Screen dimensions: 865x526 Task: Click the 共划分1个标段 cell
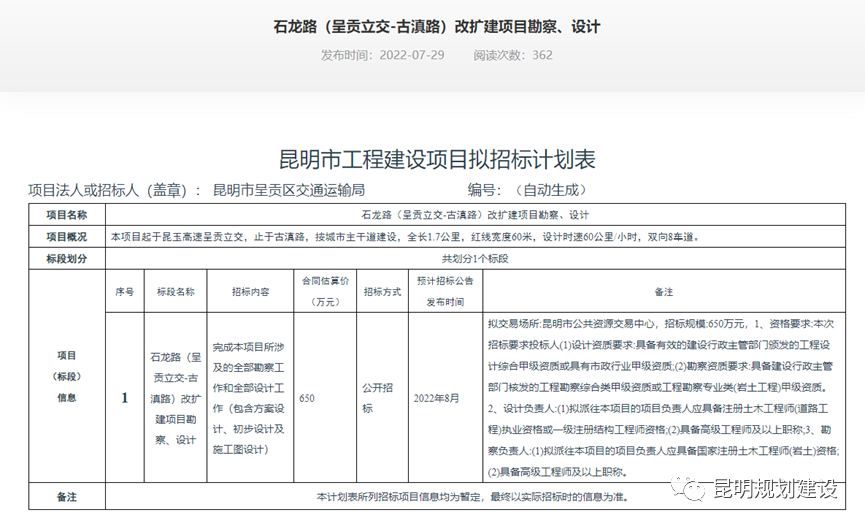[475, 258]
